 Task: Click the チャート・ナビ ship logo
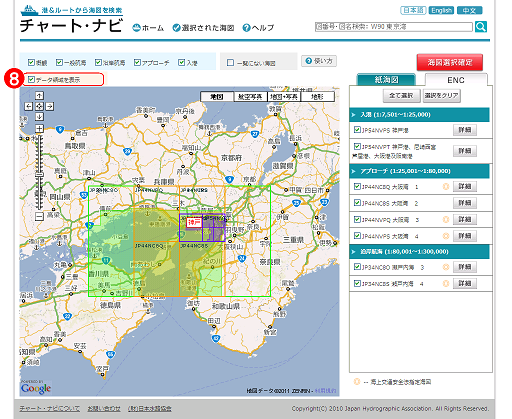(71, 19)
